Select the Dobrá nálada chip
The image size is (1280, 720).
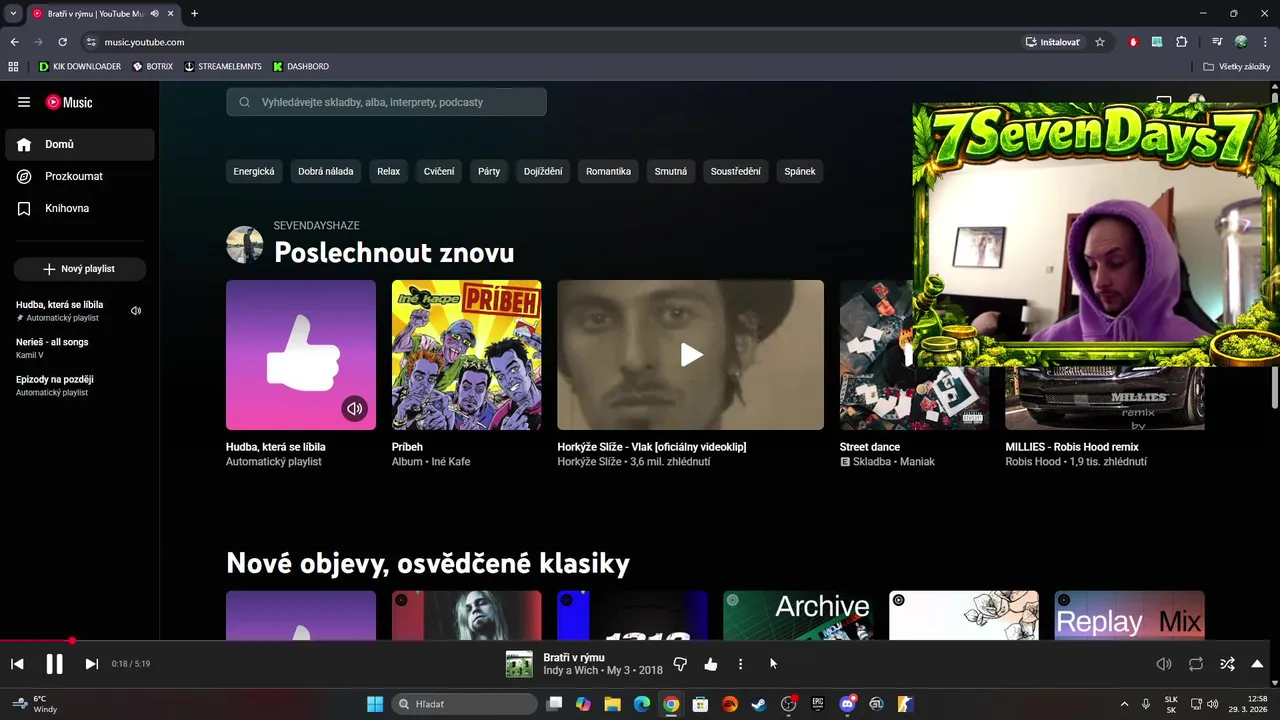[x=326, y=171]
